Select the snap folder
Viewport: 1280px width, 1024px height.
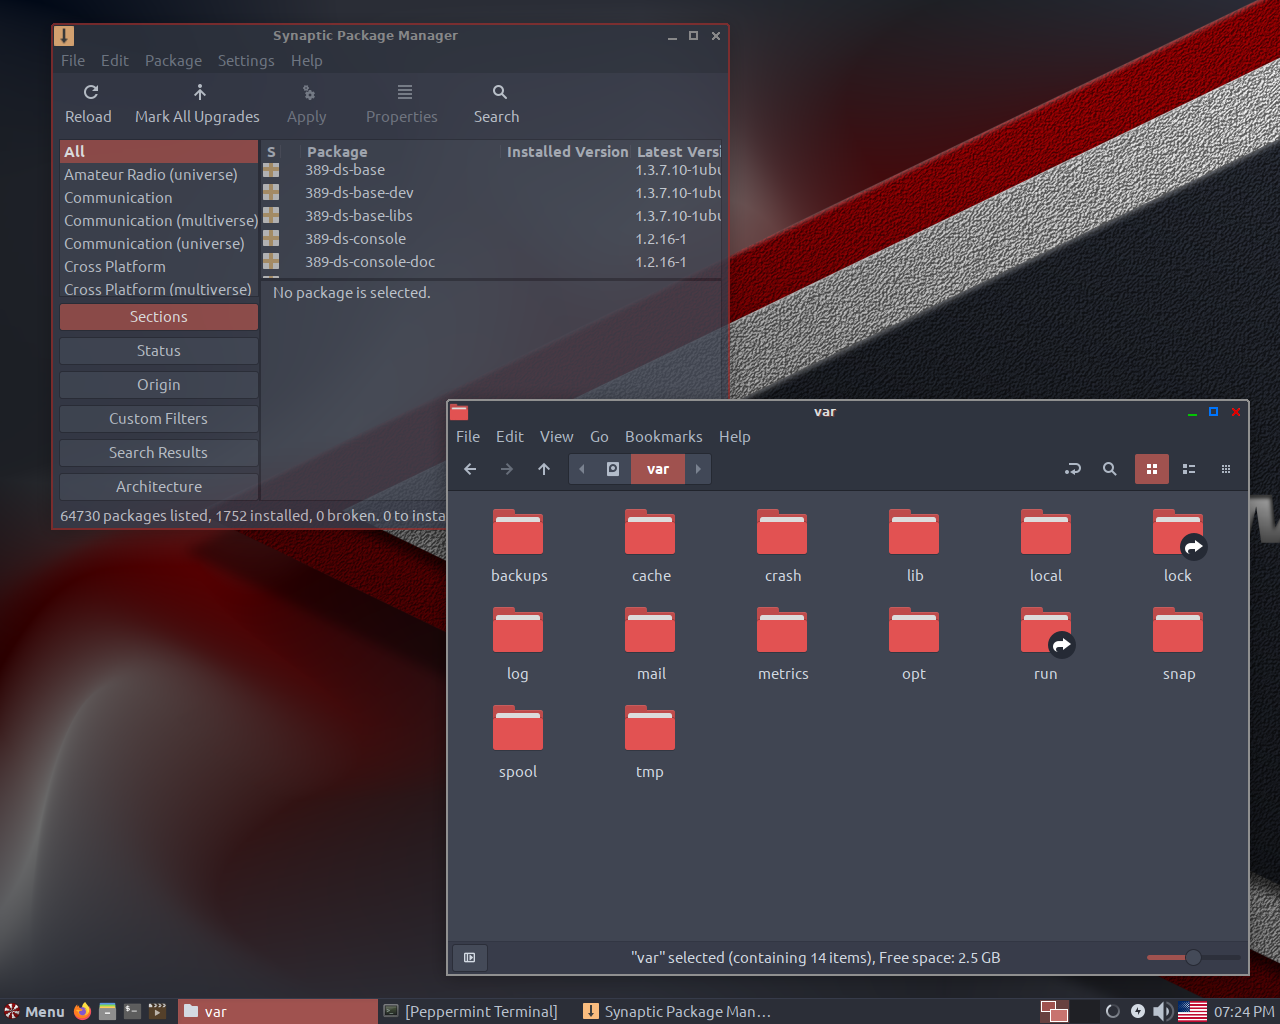point(1178,644)
